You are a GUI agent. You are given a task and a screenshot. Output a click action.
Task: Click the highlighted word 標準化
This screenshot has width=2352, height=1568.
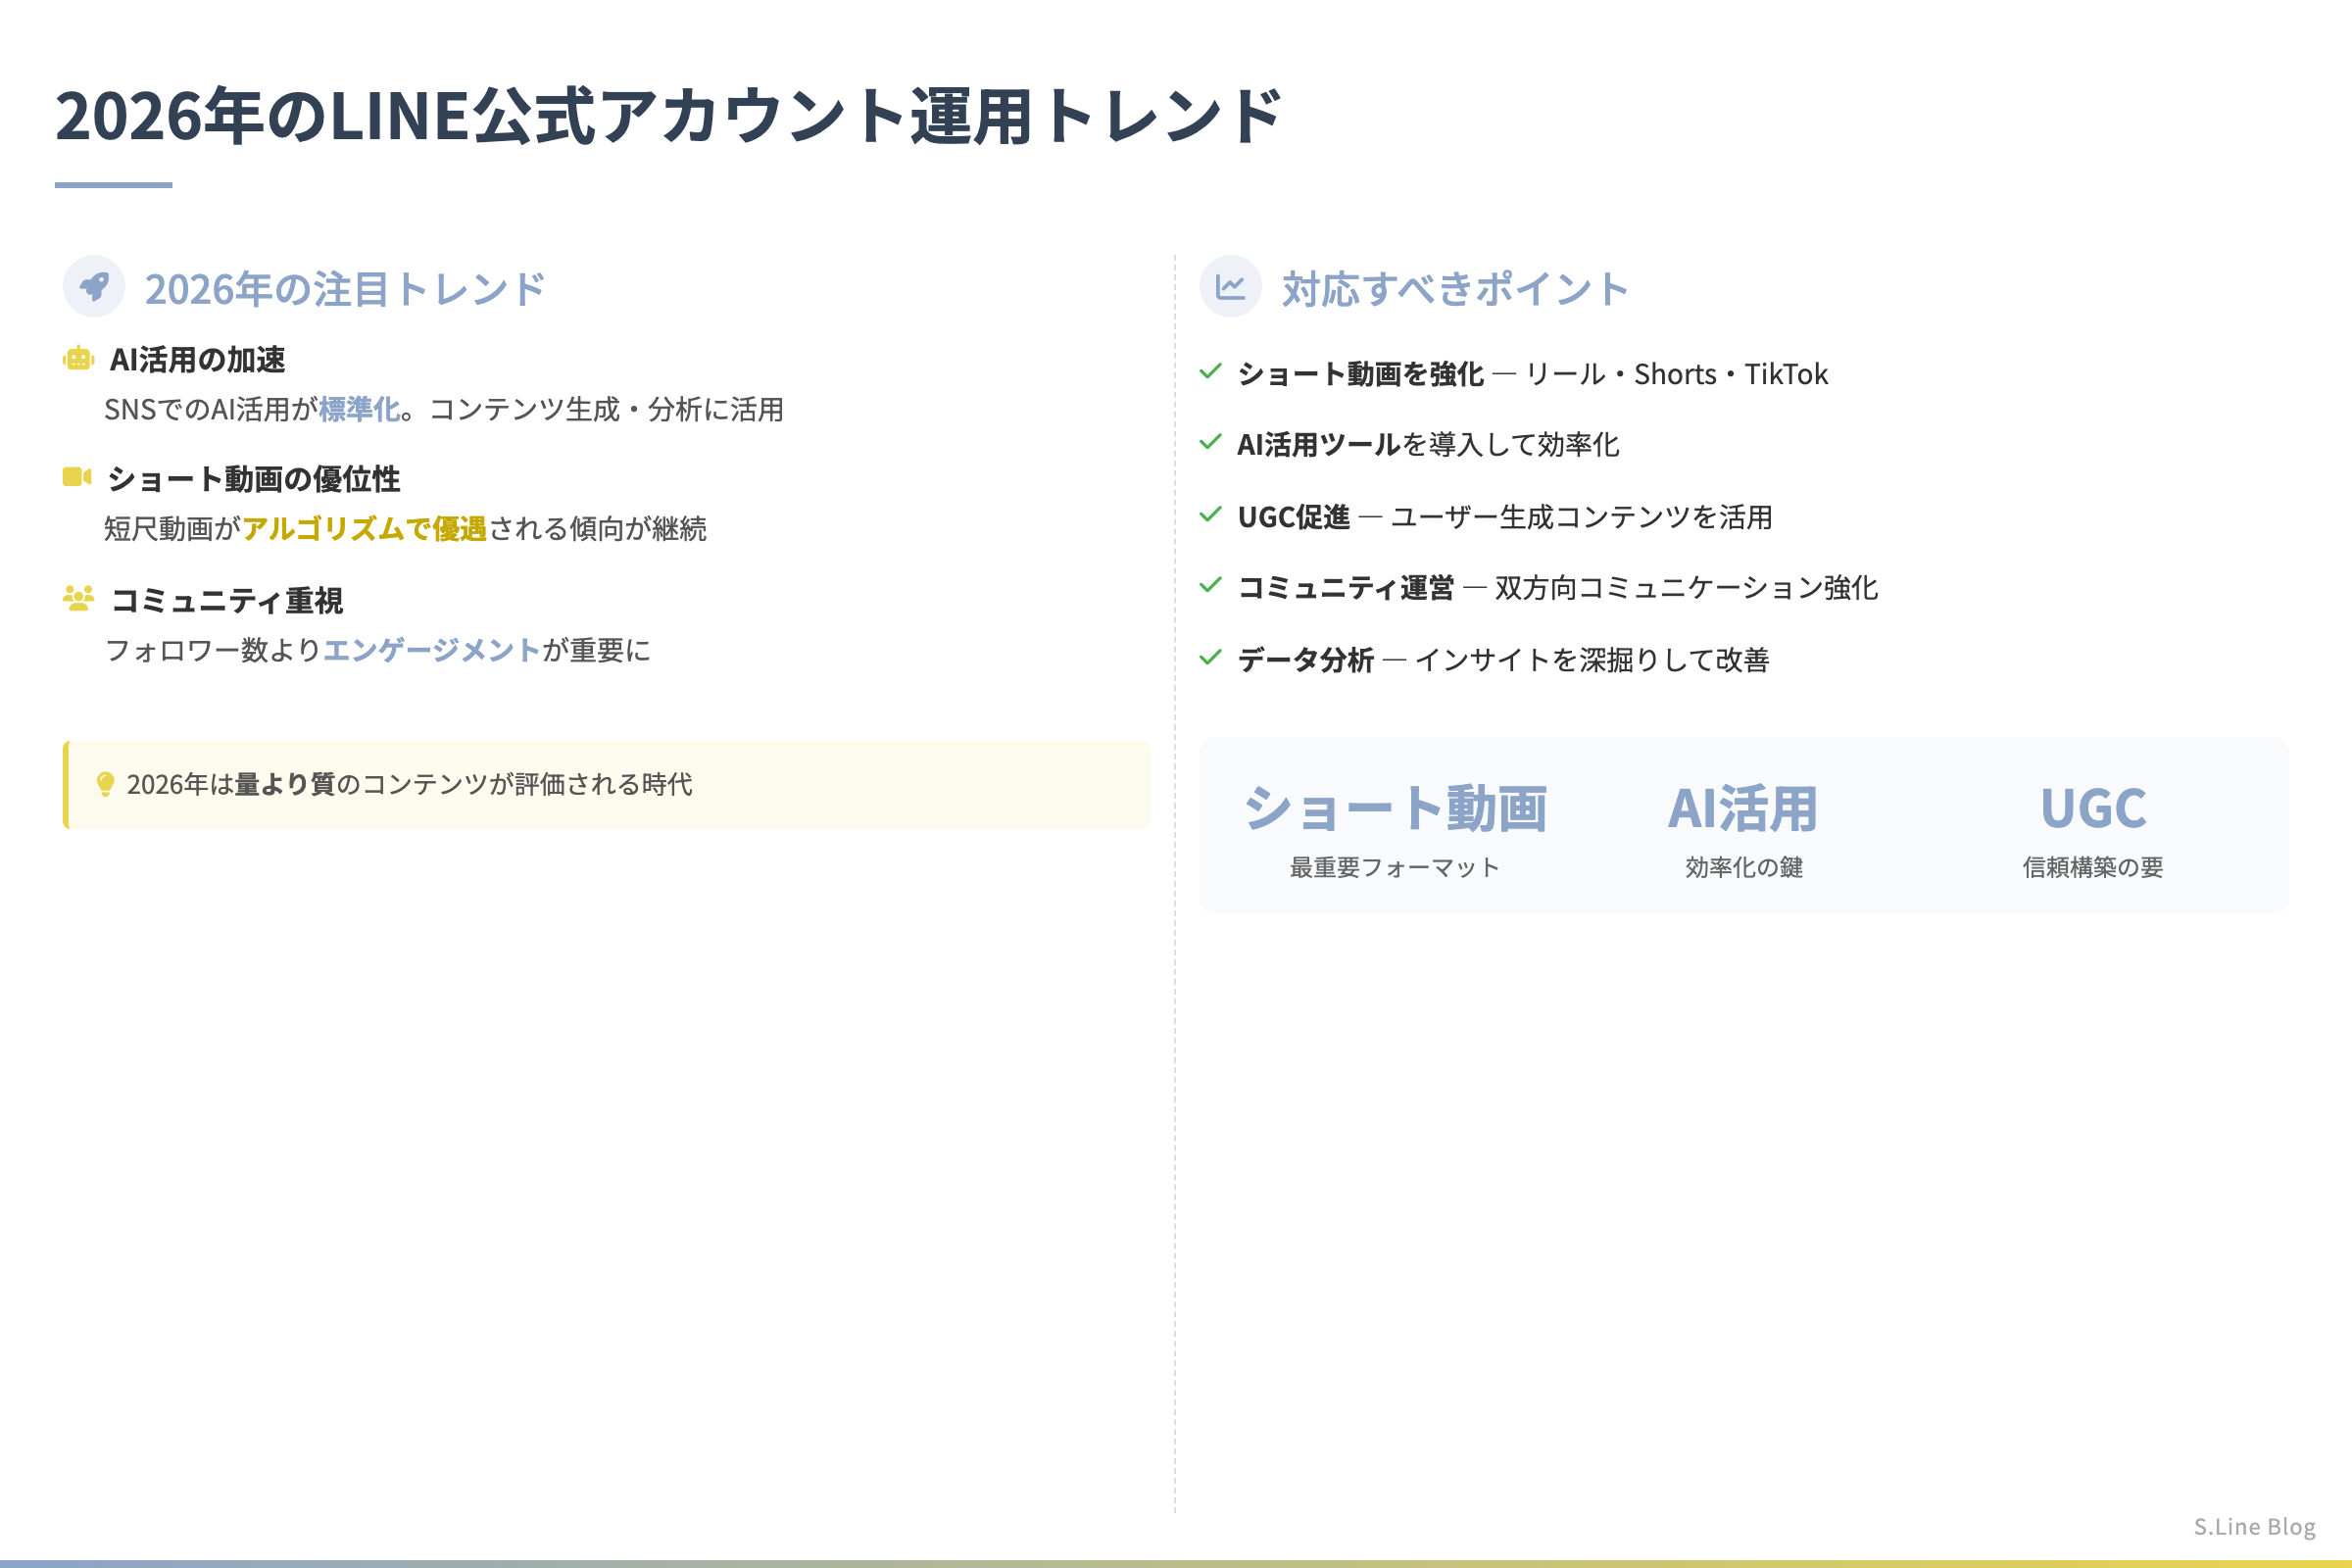pos(359,409)
